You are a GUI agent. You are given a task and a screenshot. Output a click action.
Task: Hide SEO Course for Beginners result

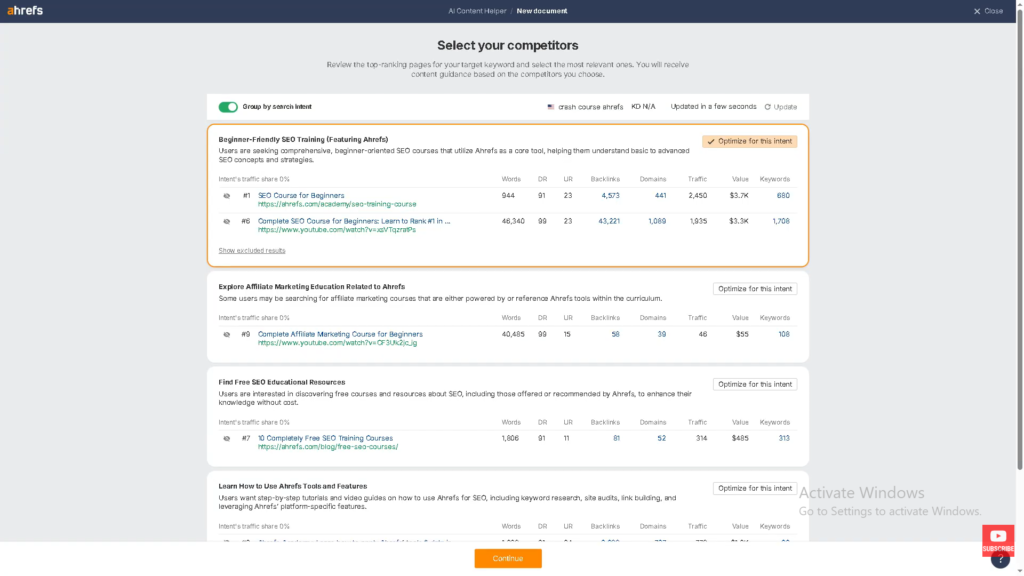227,196
